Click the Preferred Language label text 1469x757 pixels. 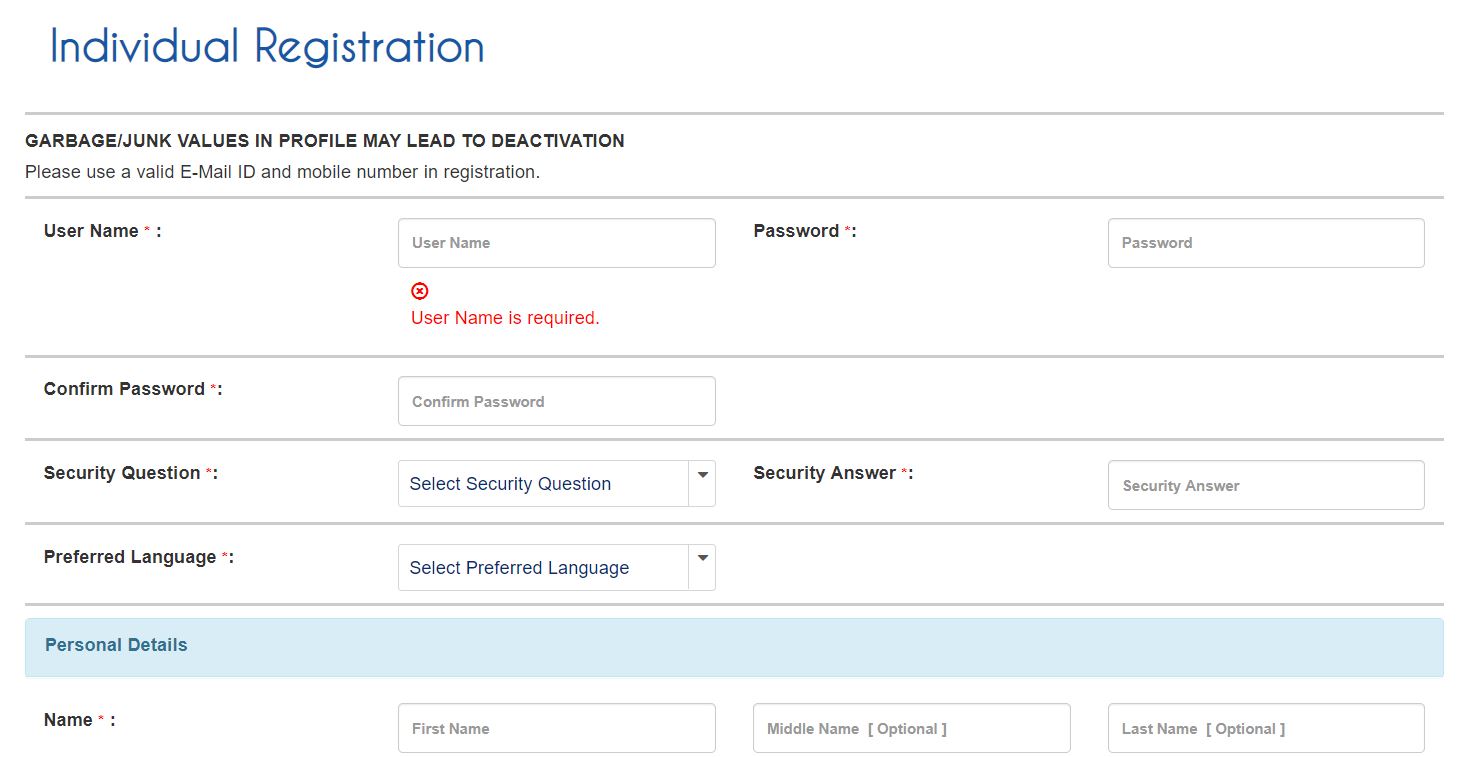point(130,557)
